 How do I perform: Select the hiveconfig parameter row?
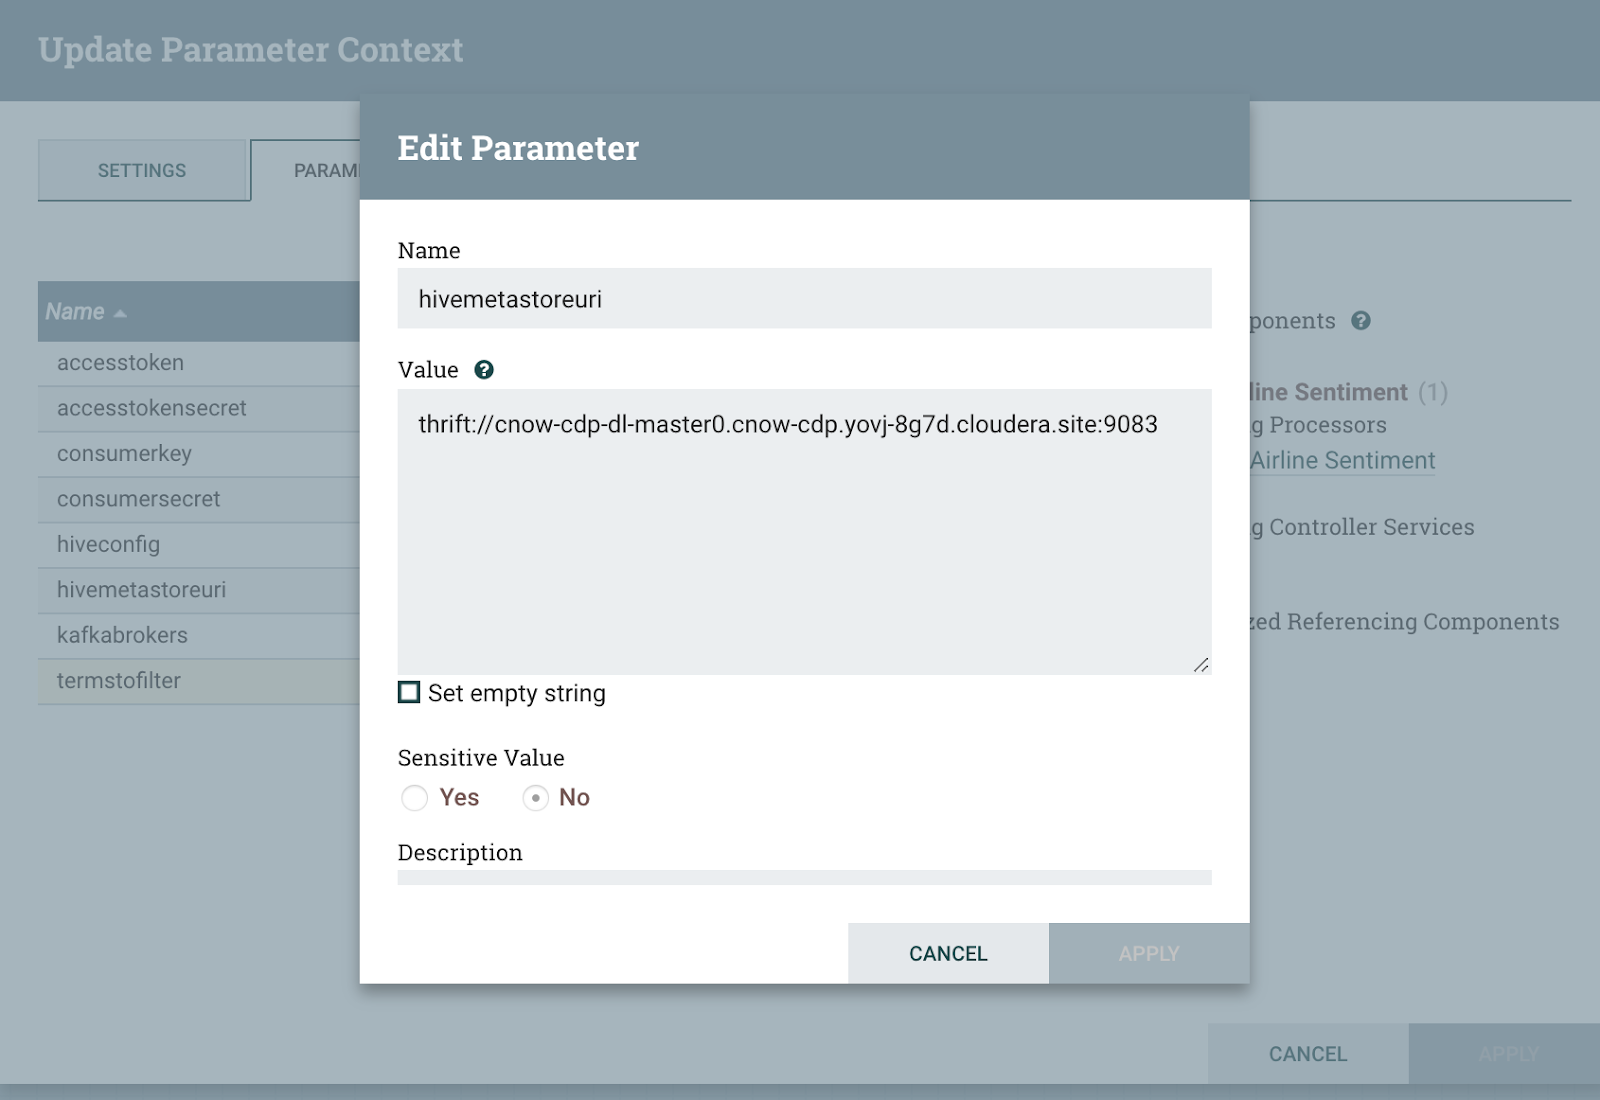point(108,544)
